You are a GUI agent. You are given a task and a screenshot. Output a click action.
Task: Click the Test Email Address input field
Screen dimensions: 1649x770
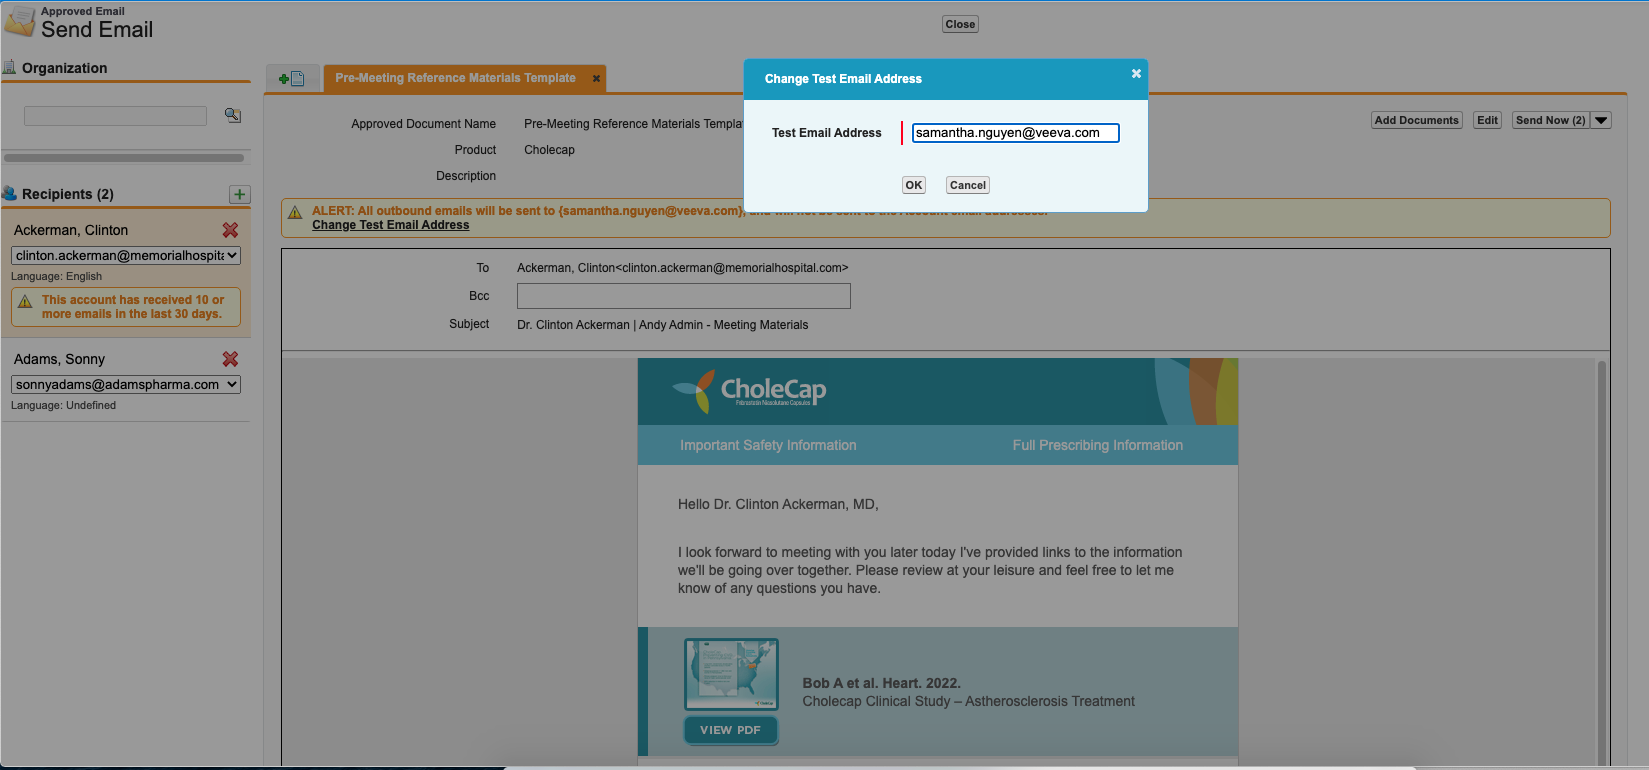(x=1015, y=133)
